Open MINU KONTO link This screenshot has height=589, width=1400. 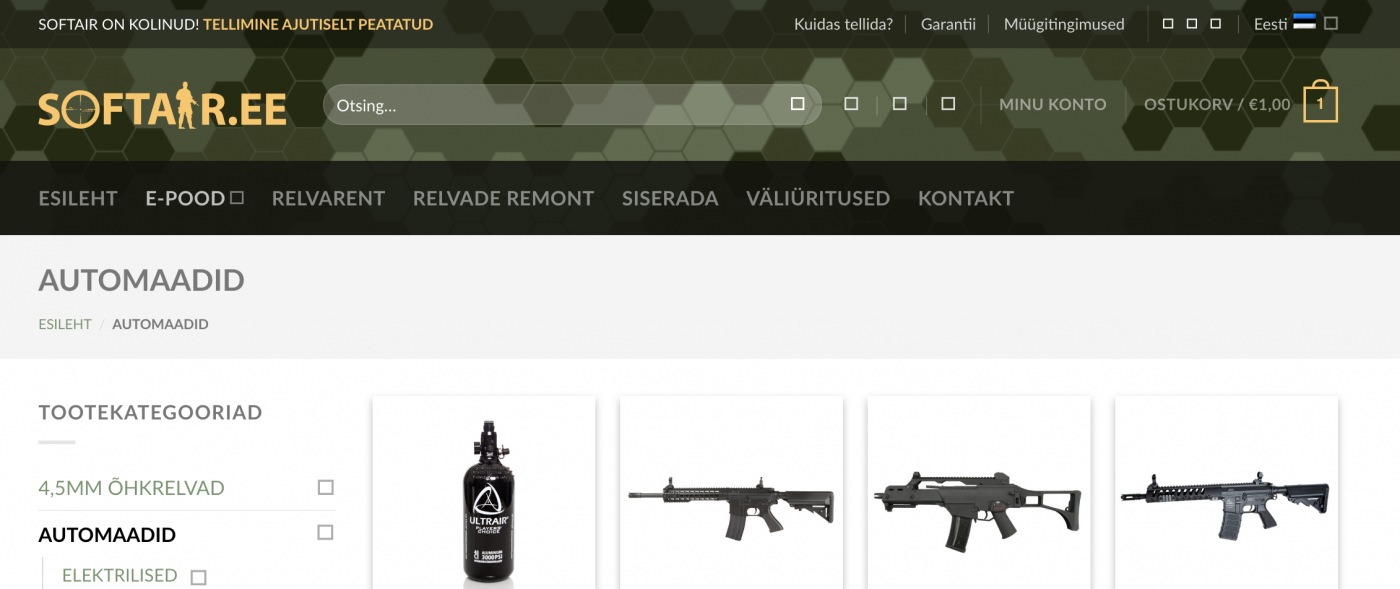click(x=1053, y=104)
